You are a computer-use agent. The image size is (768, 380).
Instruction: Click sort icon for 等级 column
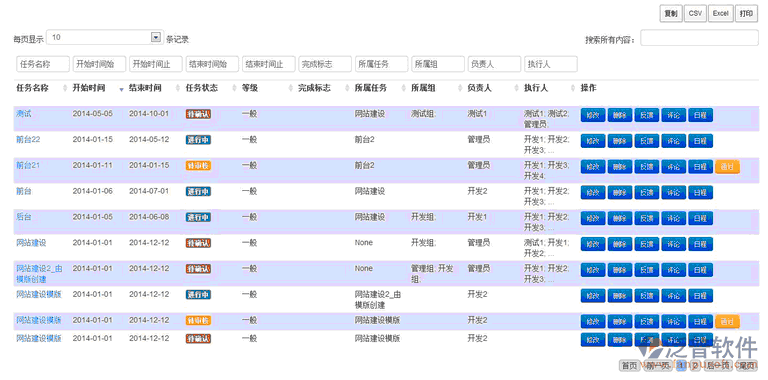click(291, 89)
